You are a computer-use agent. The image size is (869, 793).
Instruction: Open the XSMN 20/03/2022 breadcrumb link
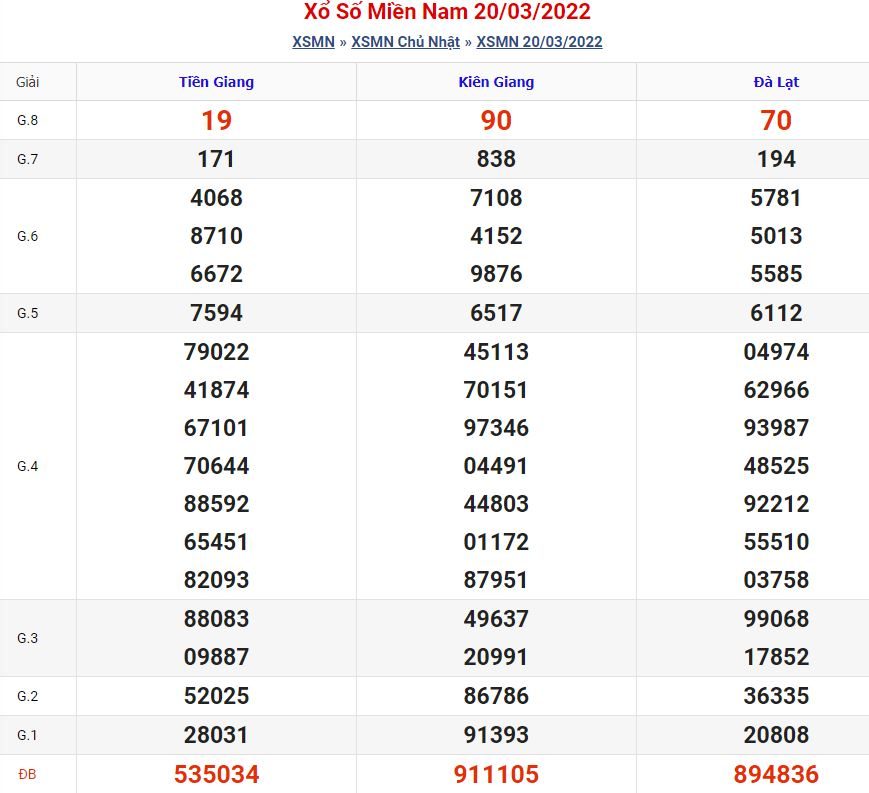click(539, 42)
